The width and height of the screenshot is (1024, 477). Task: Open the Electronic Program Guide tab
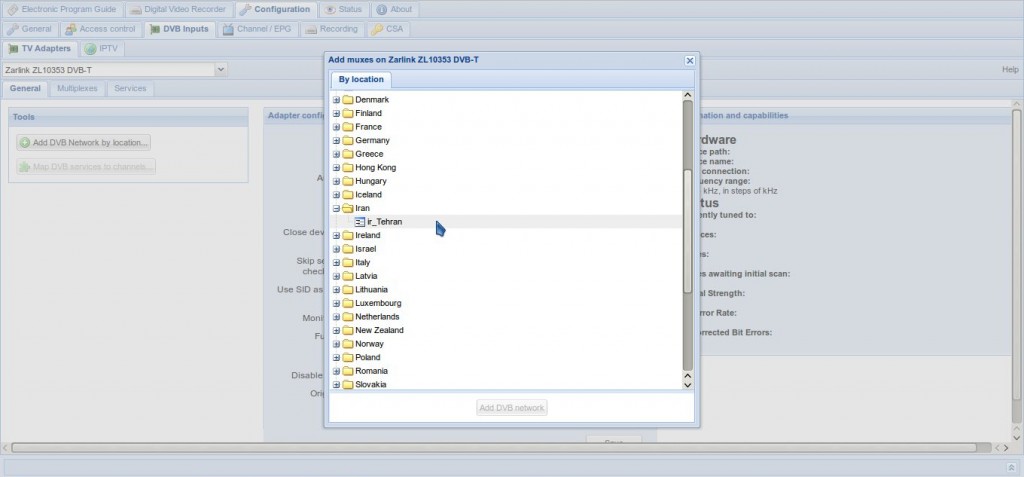tap(62, 10)
